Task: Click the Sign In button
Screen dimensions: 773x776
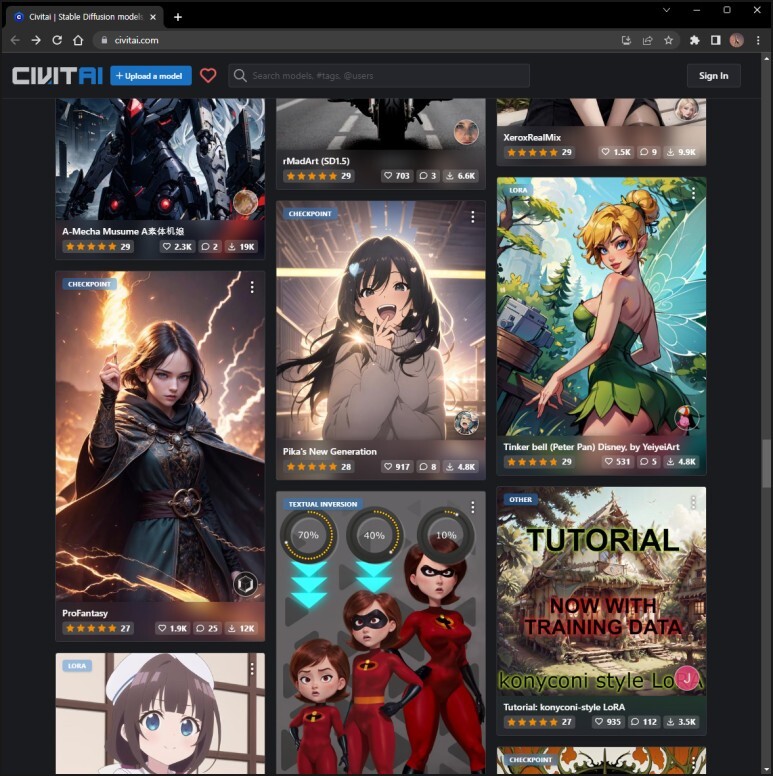Action: (713, 76)
